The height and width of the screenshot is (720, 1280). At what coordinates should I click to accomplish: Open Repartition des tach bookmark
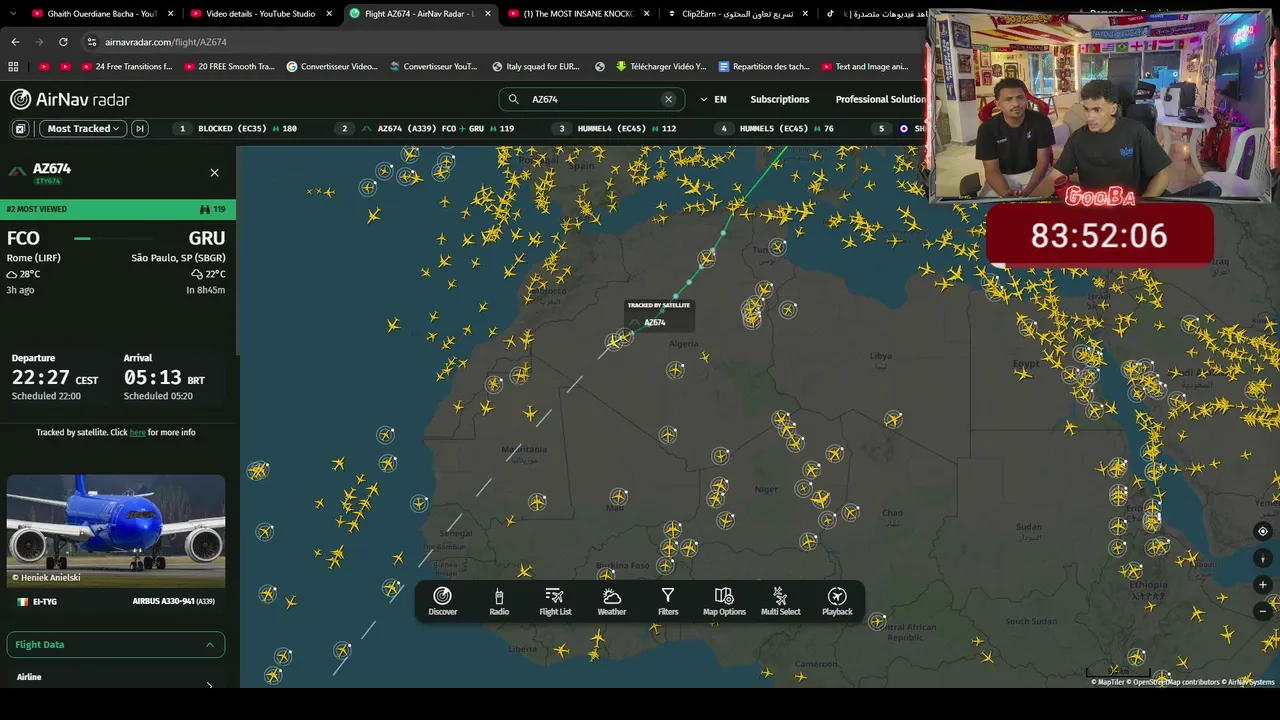[x=764, y=67]
